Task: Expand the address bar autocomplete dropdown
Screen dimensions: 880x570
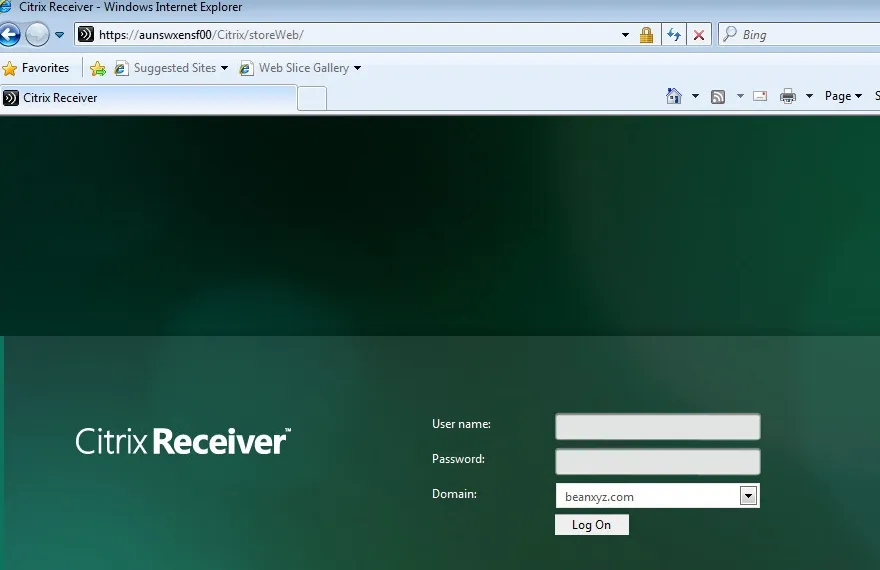Action: coord(625,35)
